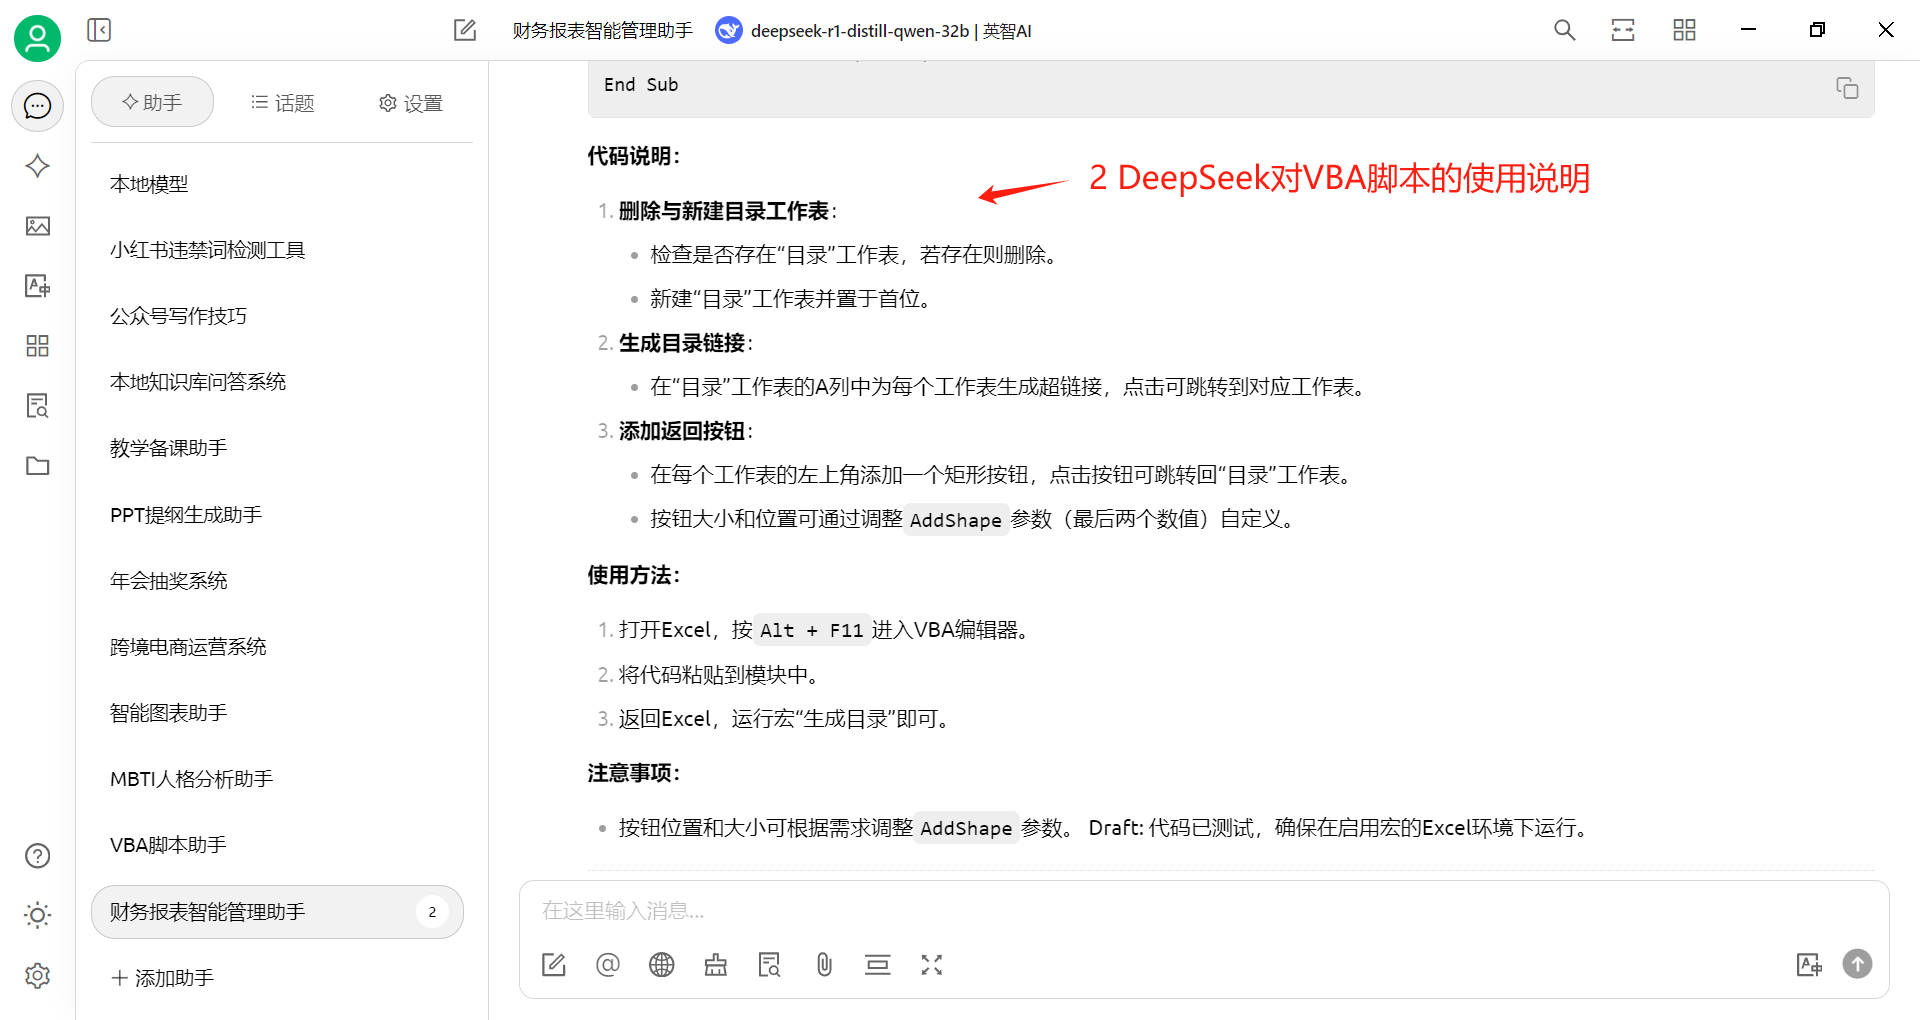The width and height of the screenshot is (1920, 1020).
Task: Select the 教学备课助手 assistant
Action: click(277, 448)
